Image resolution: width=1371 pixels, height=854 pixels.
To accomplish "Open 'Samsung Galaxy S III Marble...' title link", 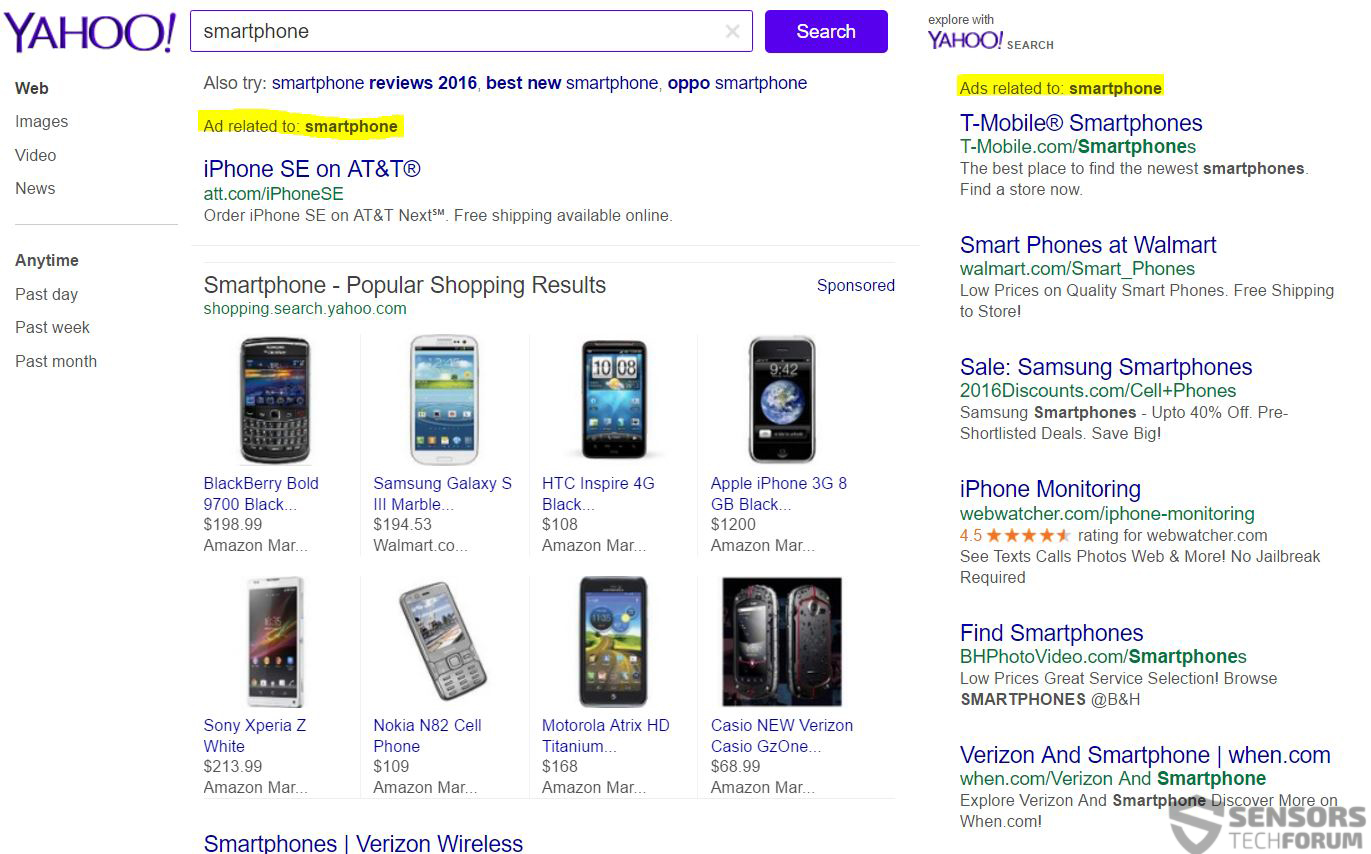I will click(442, 493).
